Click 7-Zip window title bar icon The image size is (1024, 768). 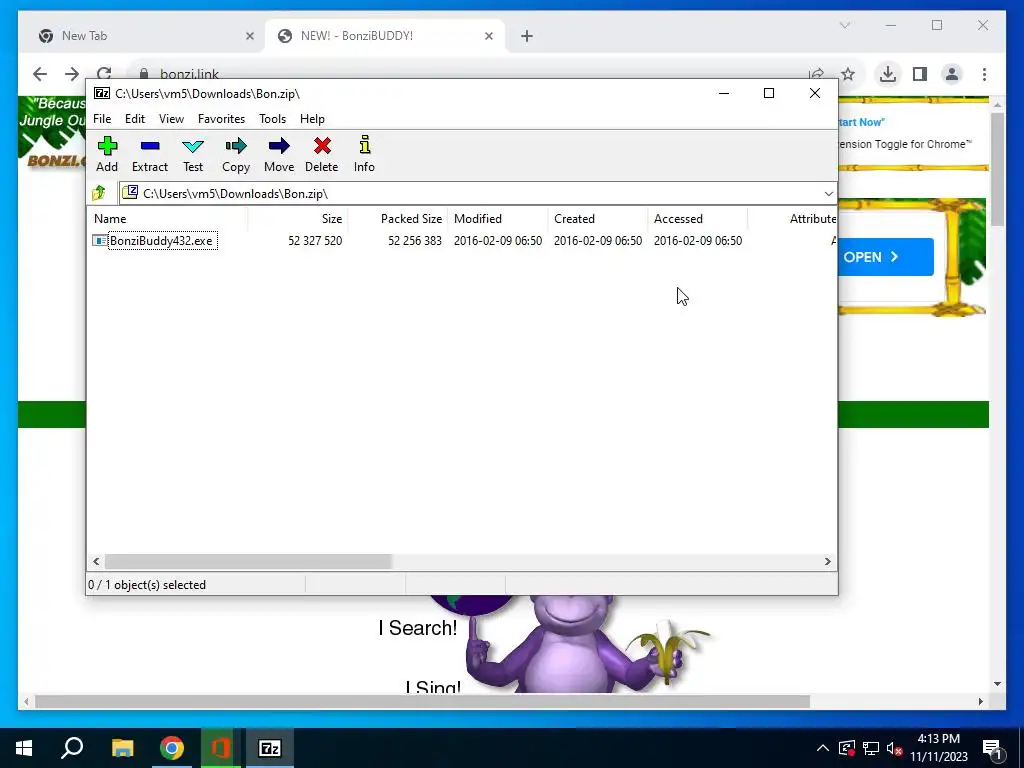pos(101,93)
